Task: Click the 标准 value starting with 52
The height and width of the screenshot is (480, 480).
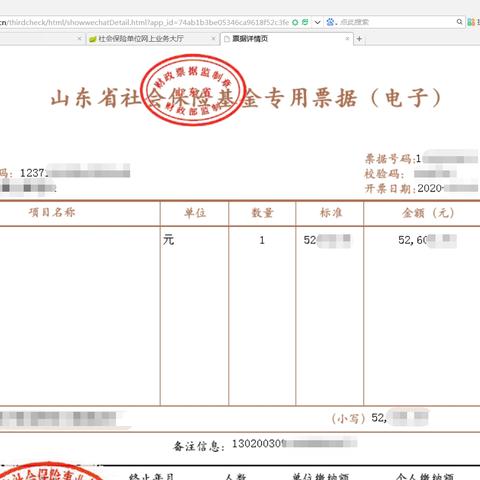Action: 327,240
